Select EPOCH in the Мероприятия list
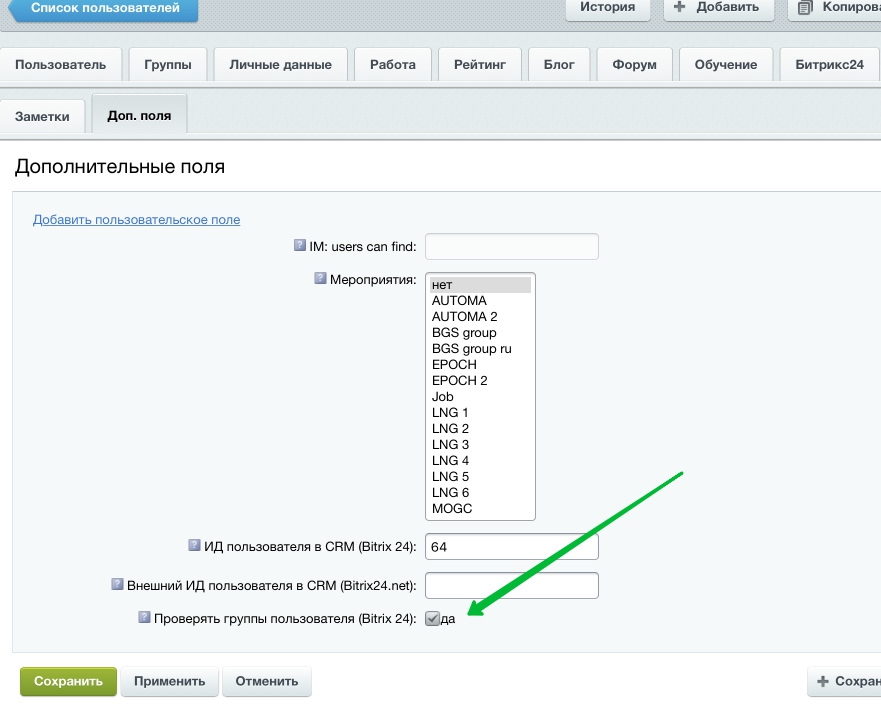 (x=454, y=365)
